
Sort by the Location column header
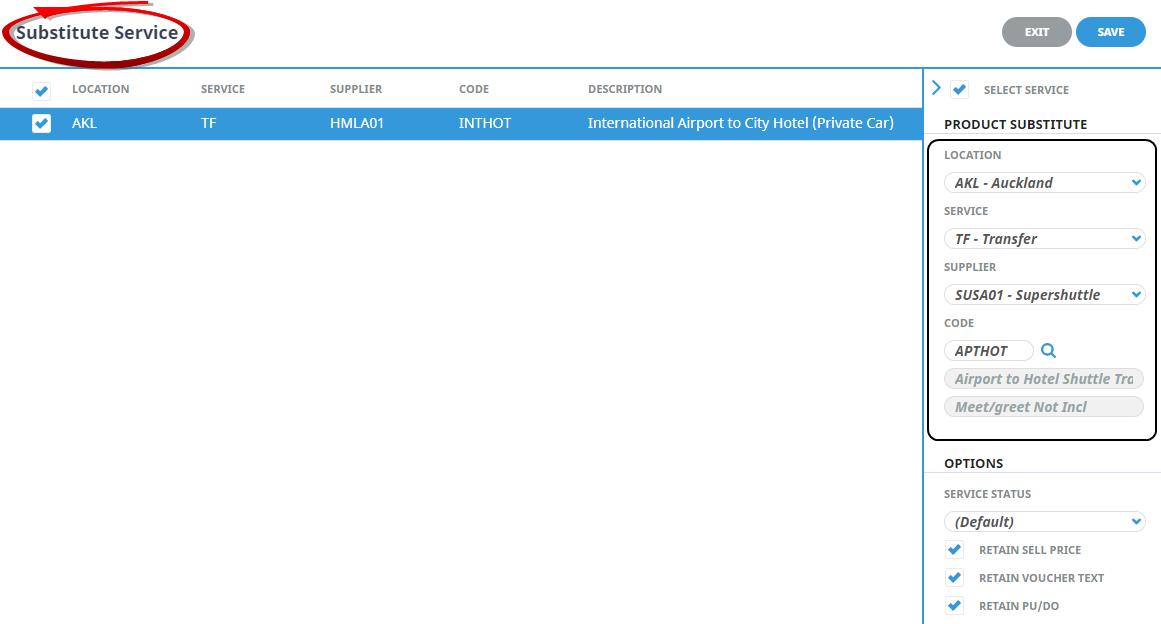(100, 89)
